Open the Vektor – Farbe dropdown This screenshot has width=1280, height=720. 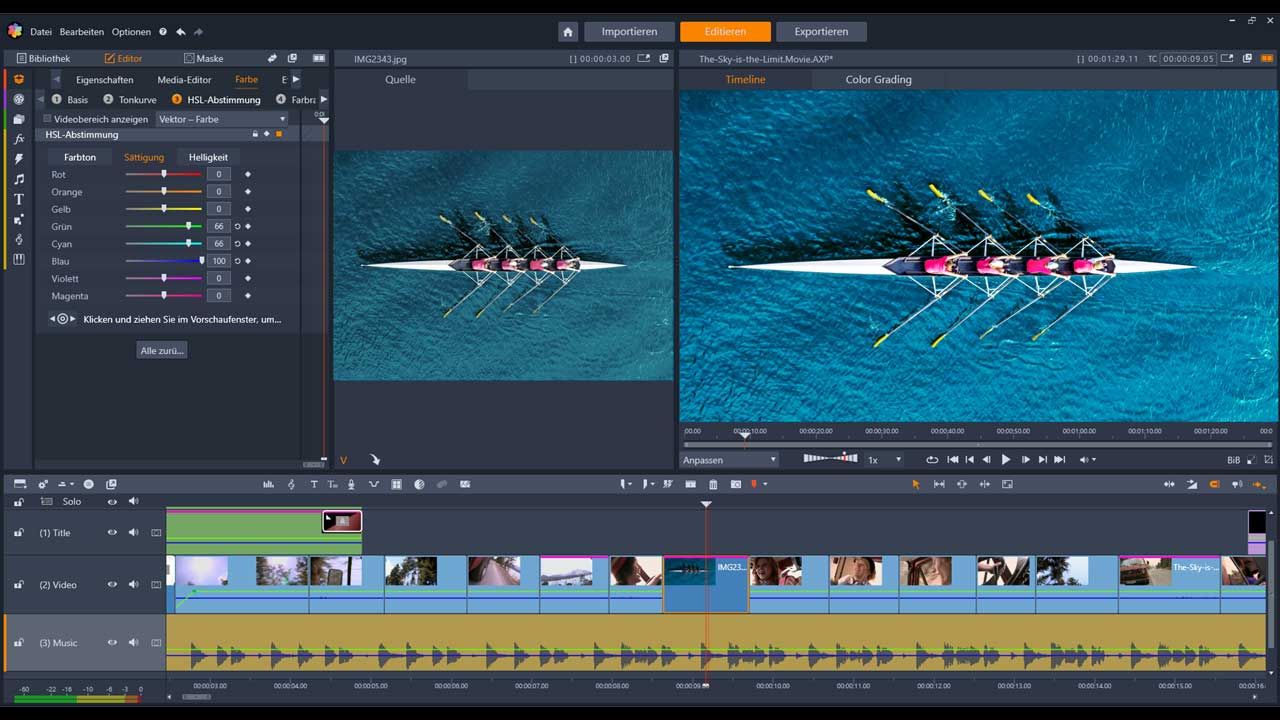(222, 119)
